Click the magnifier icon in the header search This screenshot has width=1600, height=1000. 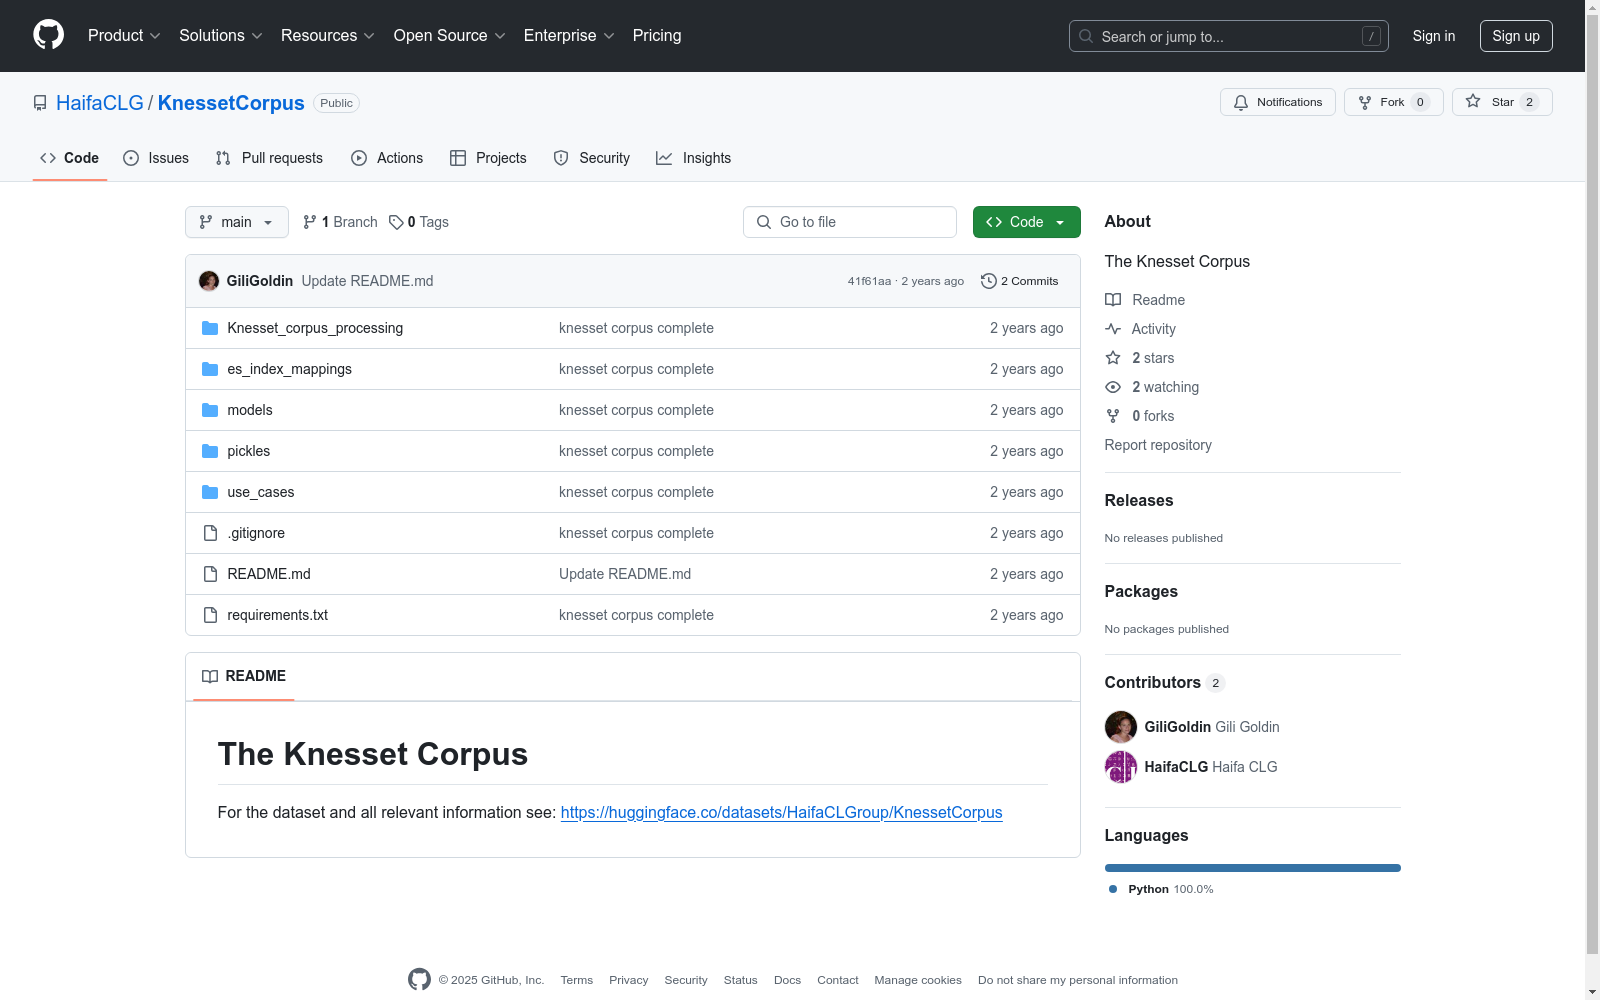[1086, 36]
